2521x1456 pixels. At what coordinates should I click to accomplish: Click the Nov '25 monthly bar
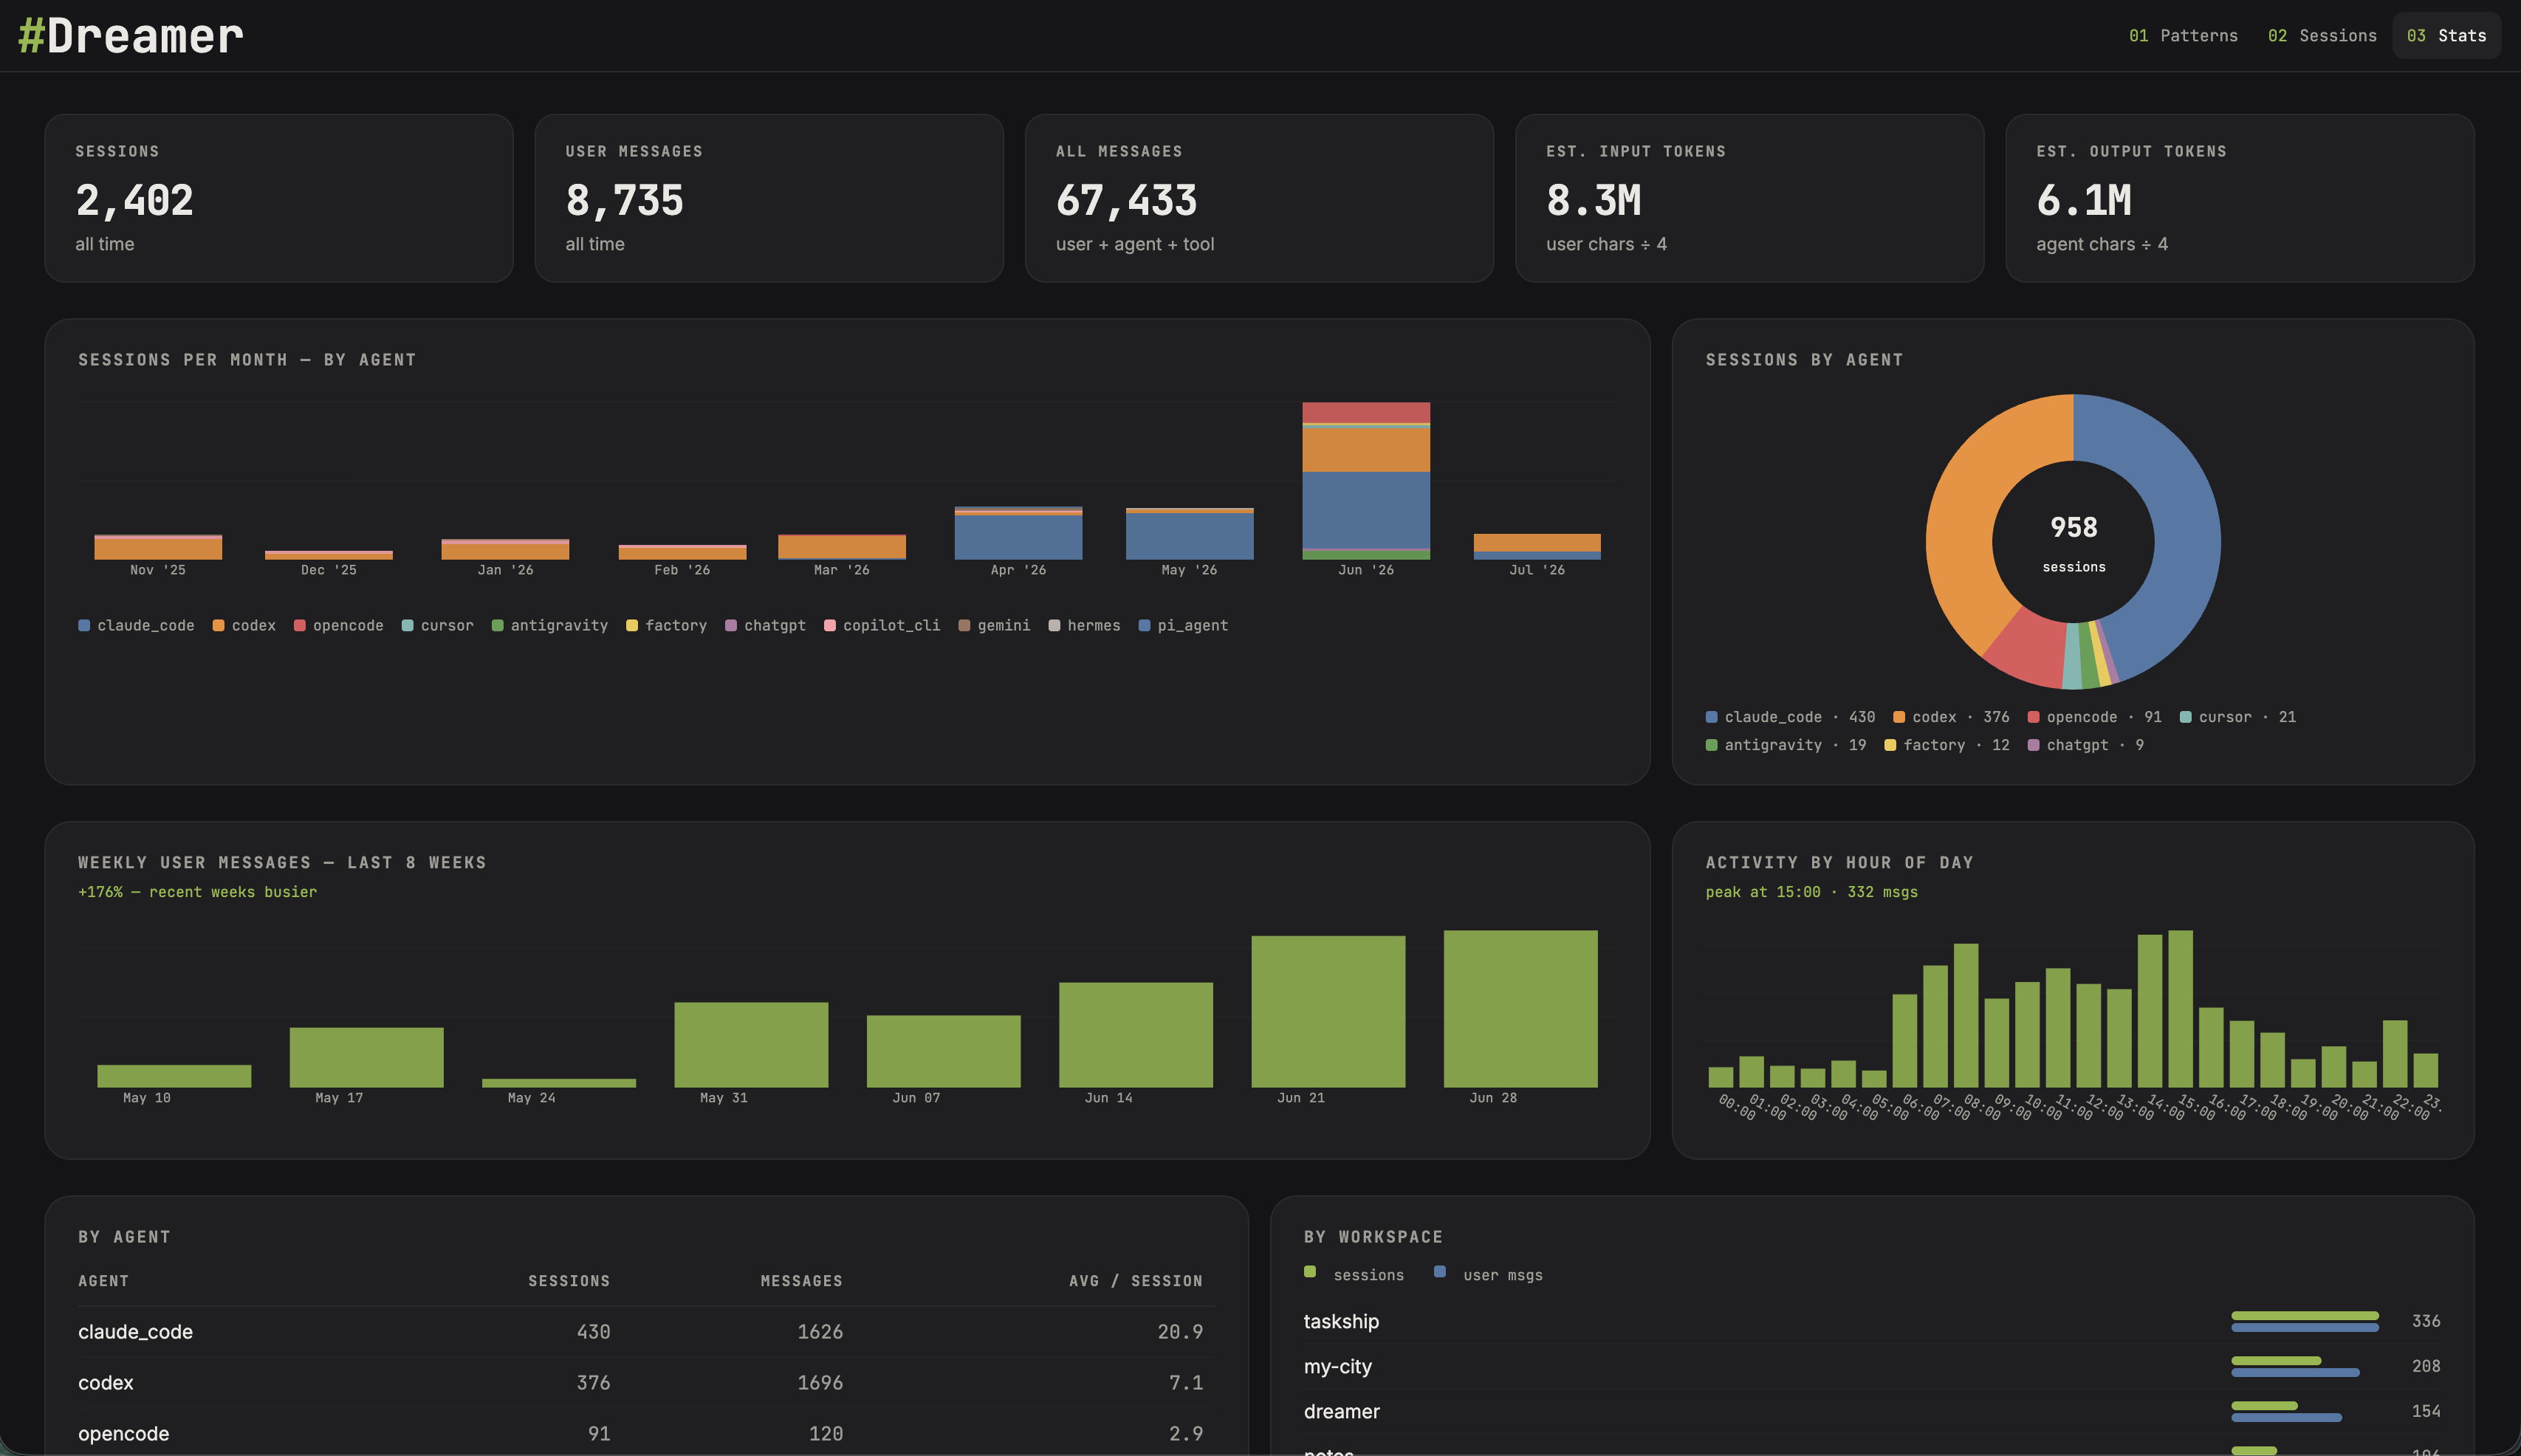click(x=158, y=547)
